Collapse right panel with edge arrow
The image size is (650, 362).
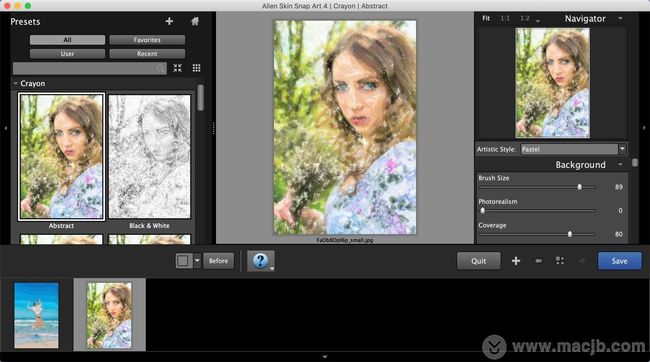pos(644,128)
